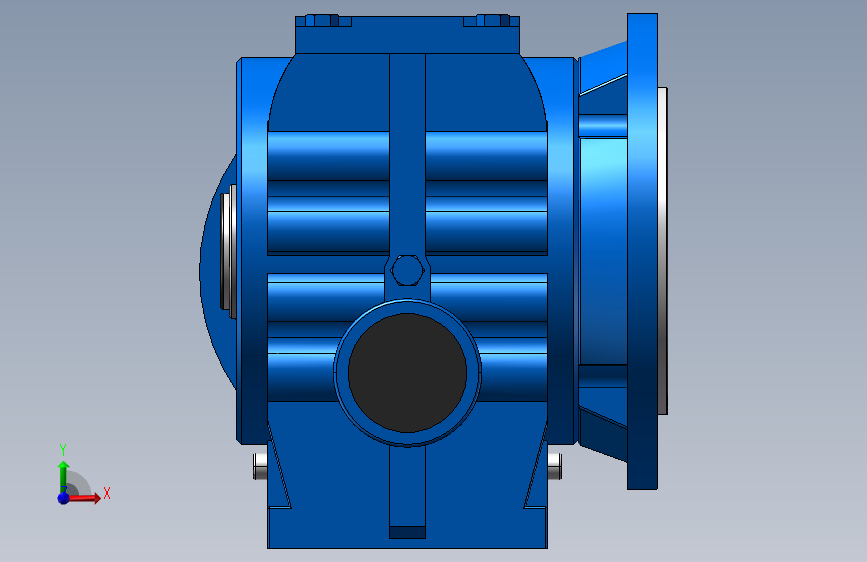Select the dark circular shaft bore face
This screenshot has width=867, height=562.
(408, 373)
